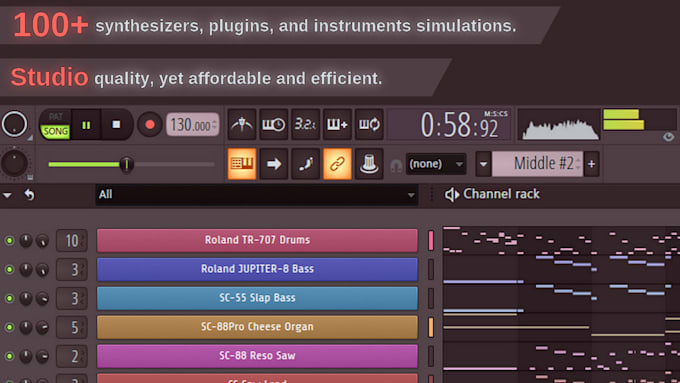Add a new pattern with plus button
680x383 pixels.
(x=592, y=164)
